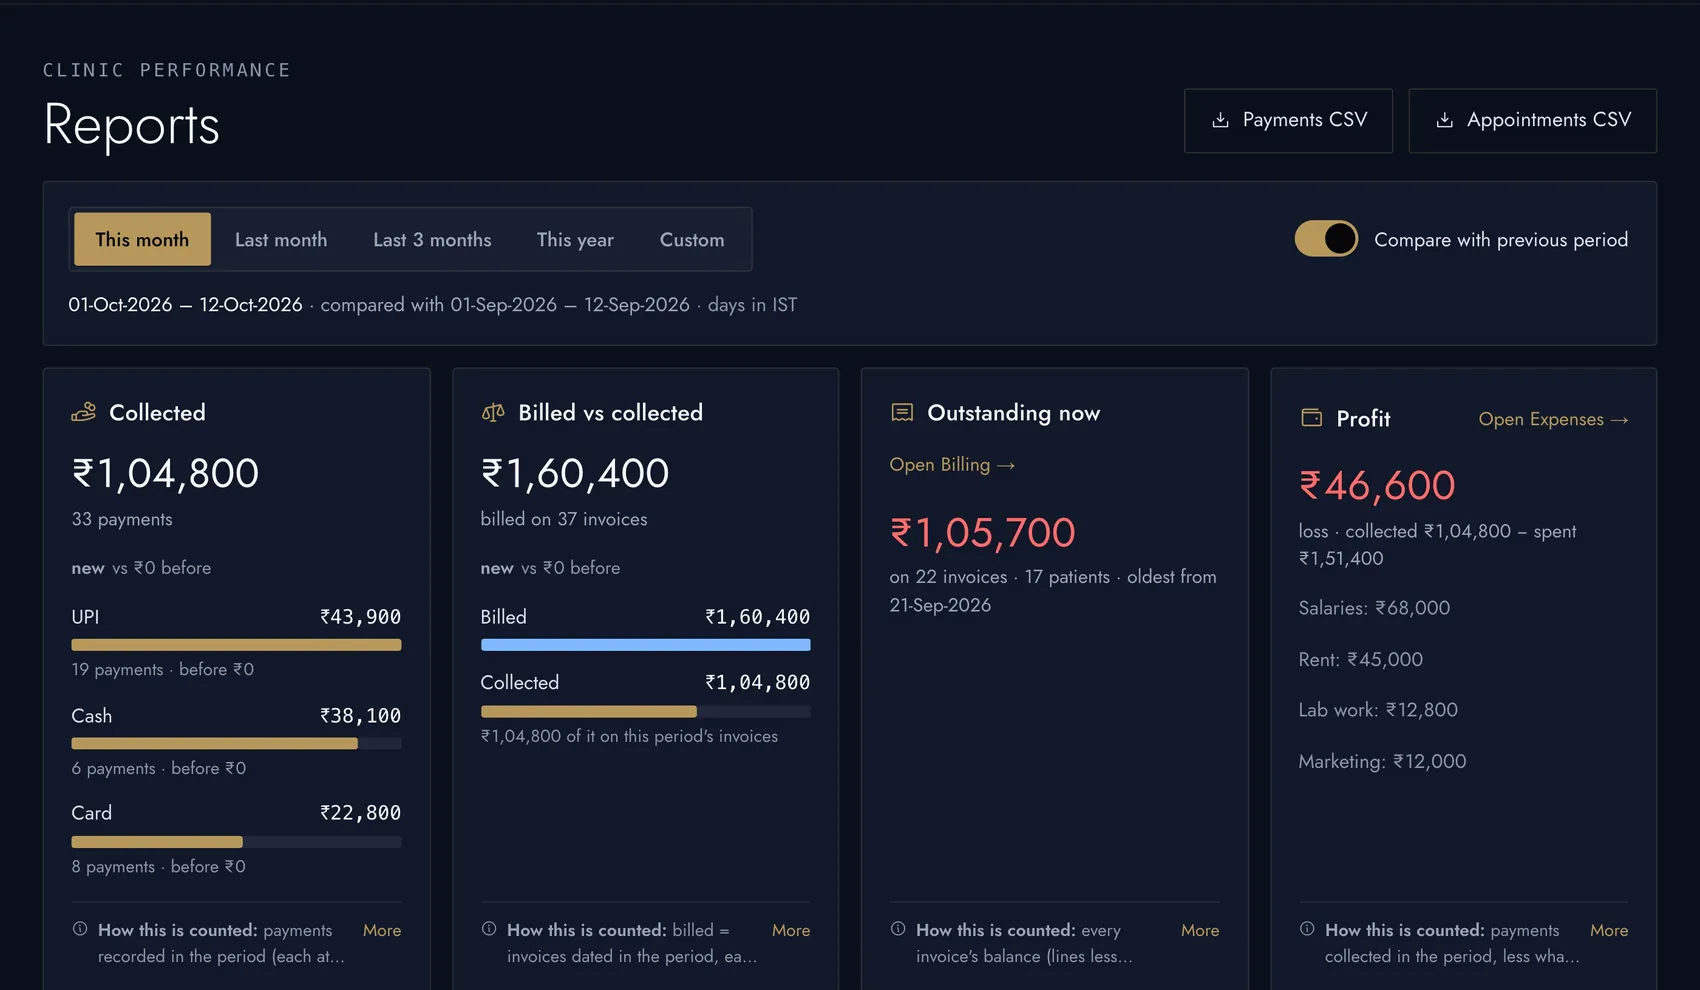Click the Reports page heading
Image resolution: width=1700 pixels, height=990 pixels.
tap(131, 125)
